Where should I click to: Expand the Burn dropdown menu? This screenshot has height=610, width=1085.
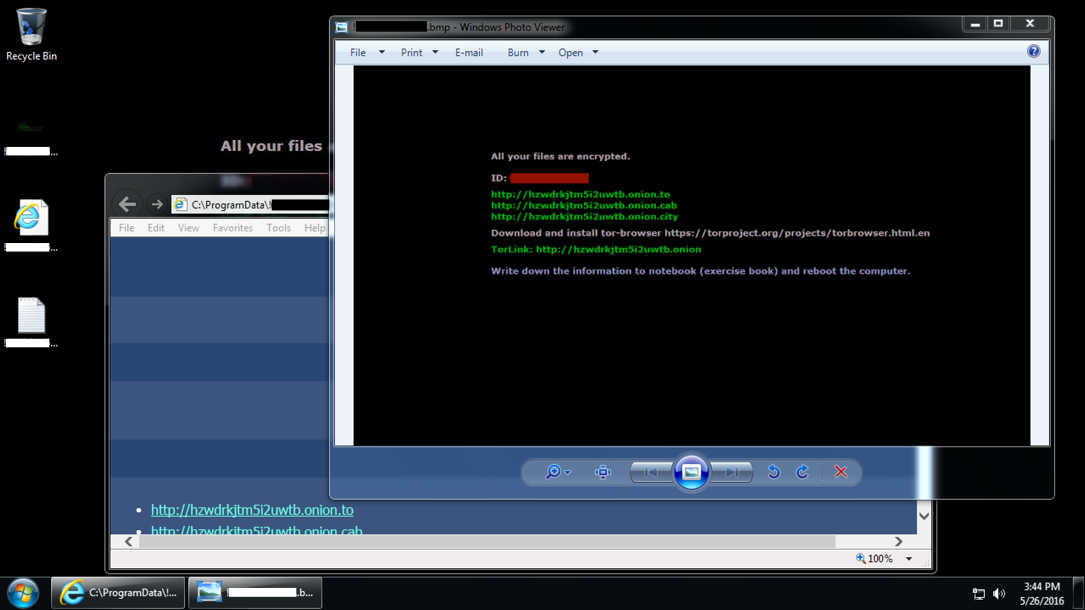point(525,53)
